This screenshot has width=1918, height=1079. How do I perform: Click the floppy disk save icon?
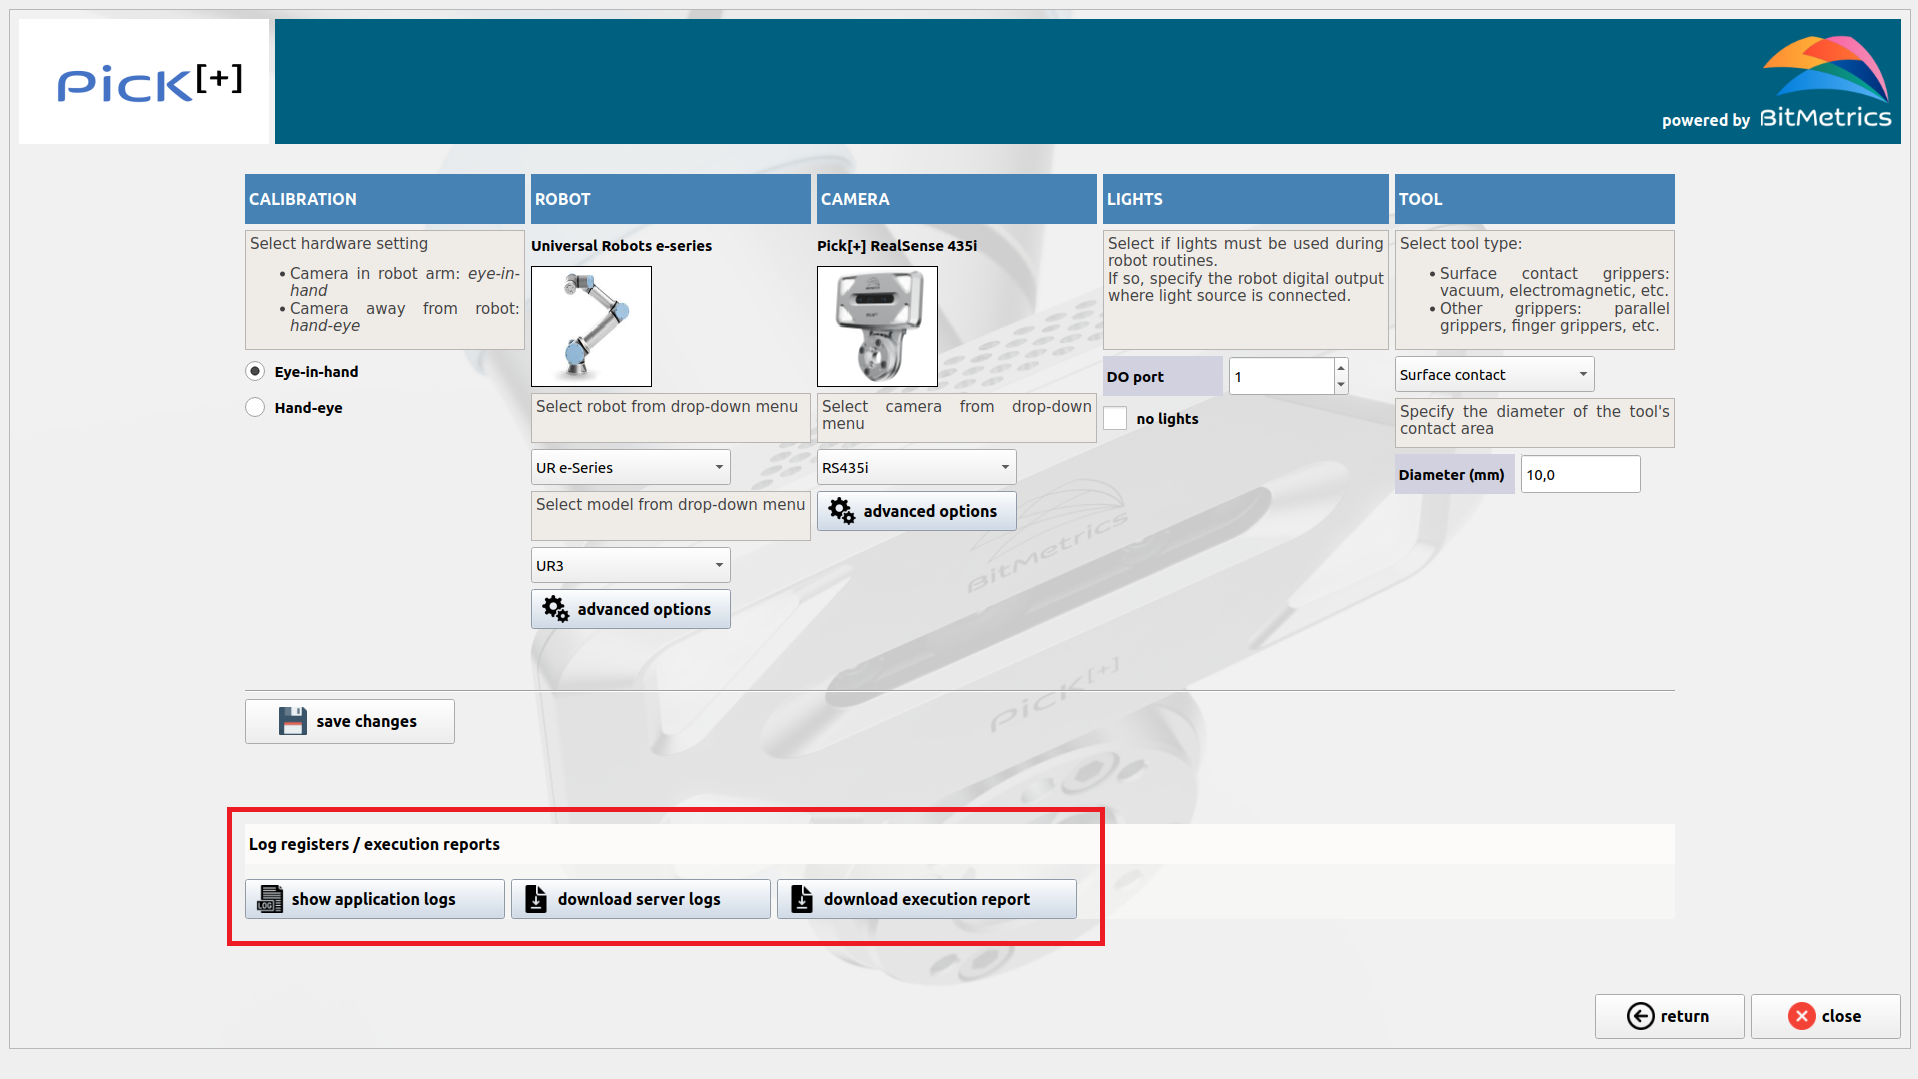[x=293, y=721]
